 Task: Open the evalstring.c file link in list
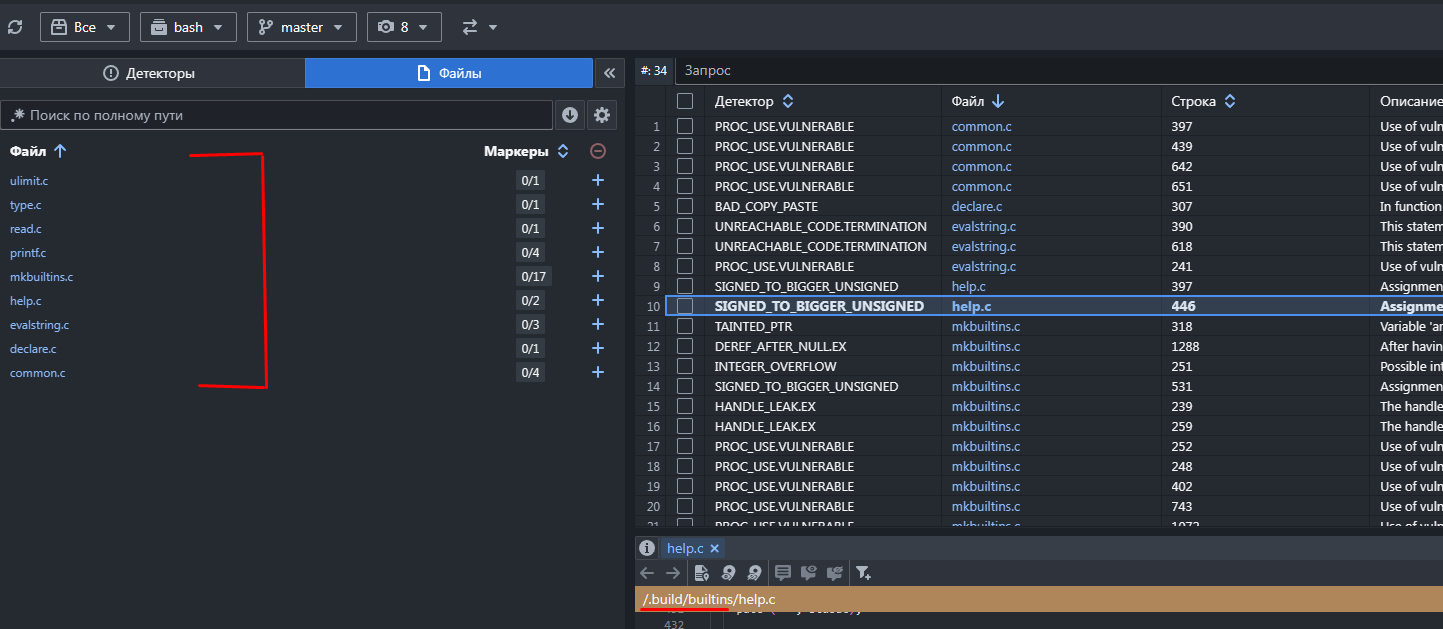(x=39, y=325)
